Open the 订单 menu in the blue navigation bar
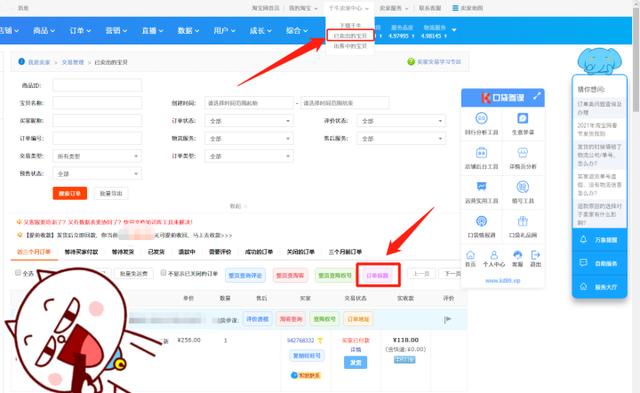Viewport: 640px width, 393px height. [80, 31]
